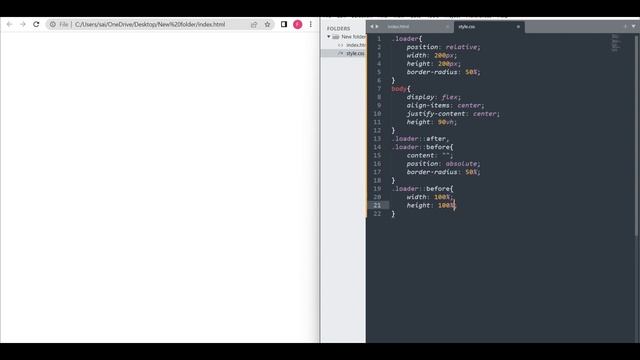Click '.loader::before{' on line 19

(x=422, y=189)
